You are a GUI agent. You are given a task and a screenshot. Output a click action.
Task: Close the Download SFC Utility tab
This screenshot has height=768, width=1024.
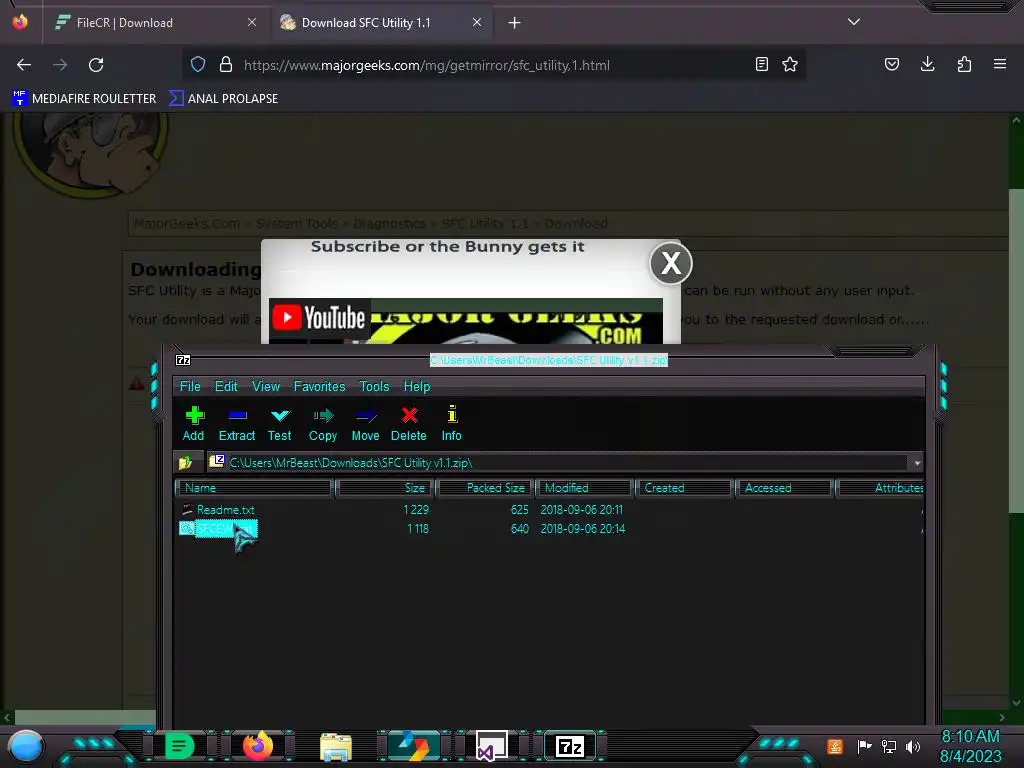point(477,22)
